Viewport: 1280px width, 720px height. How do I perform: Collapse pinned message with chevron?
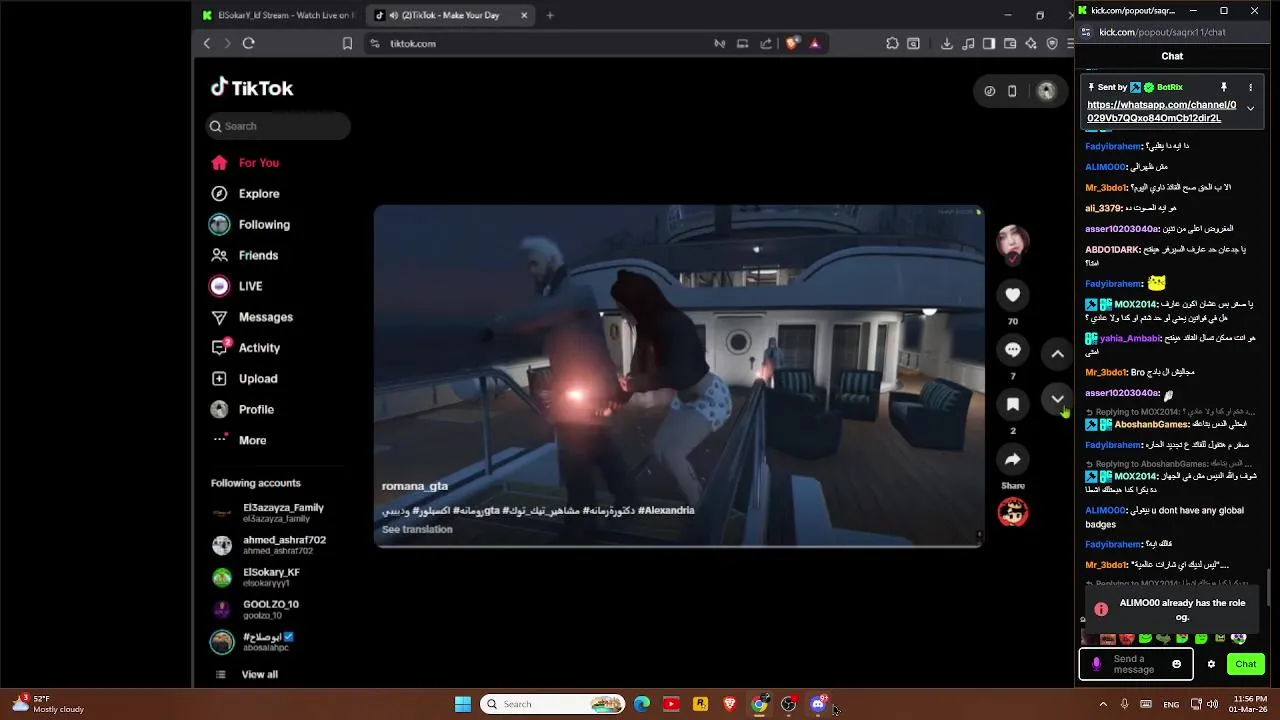point(1250,109)
